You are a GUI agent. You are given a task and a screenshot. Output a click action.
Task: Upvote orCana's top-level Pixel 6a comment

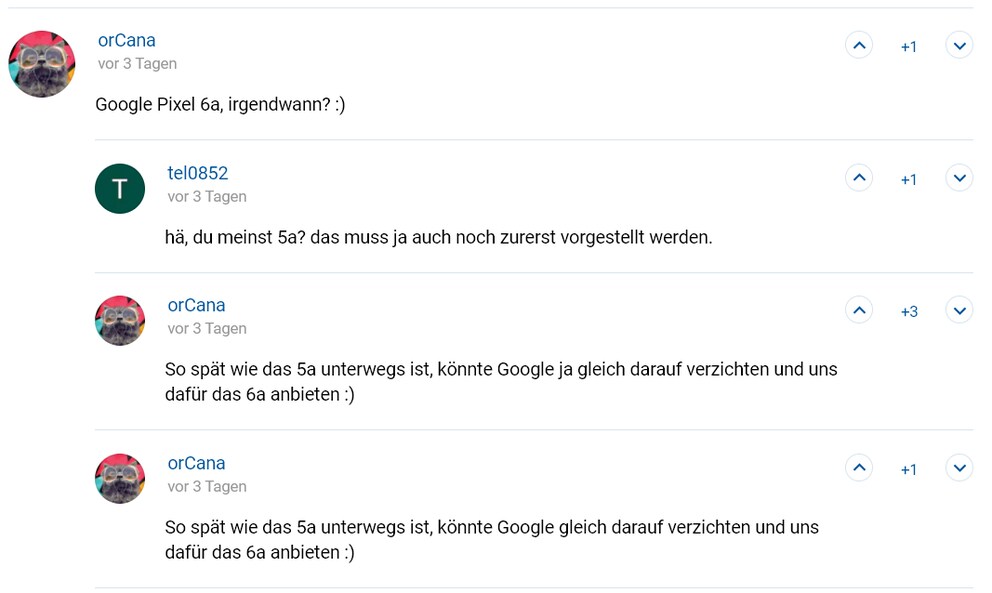(859, 45)
